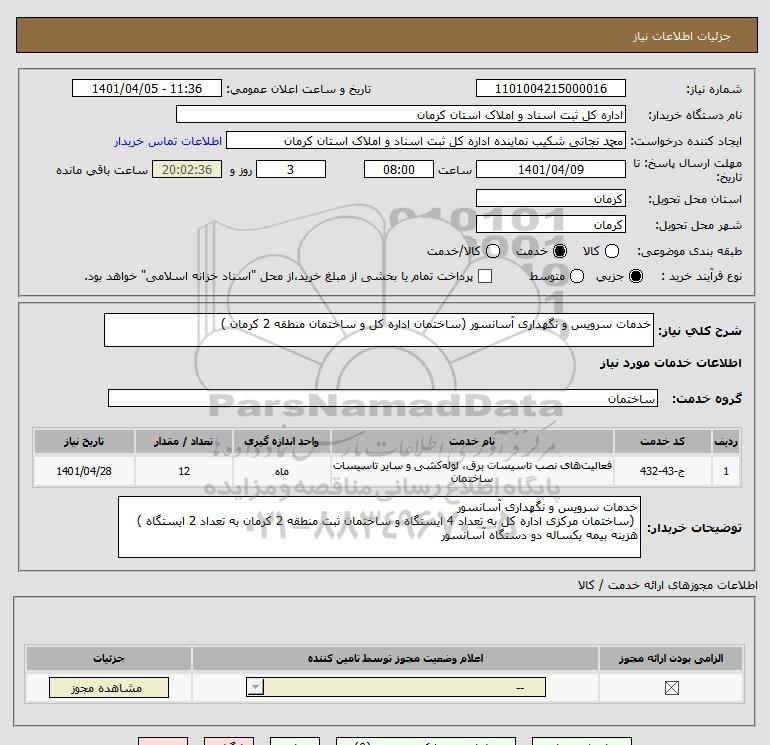Click the service name cell in row 1

tap(472, 471)
